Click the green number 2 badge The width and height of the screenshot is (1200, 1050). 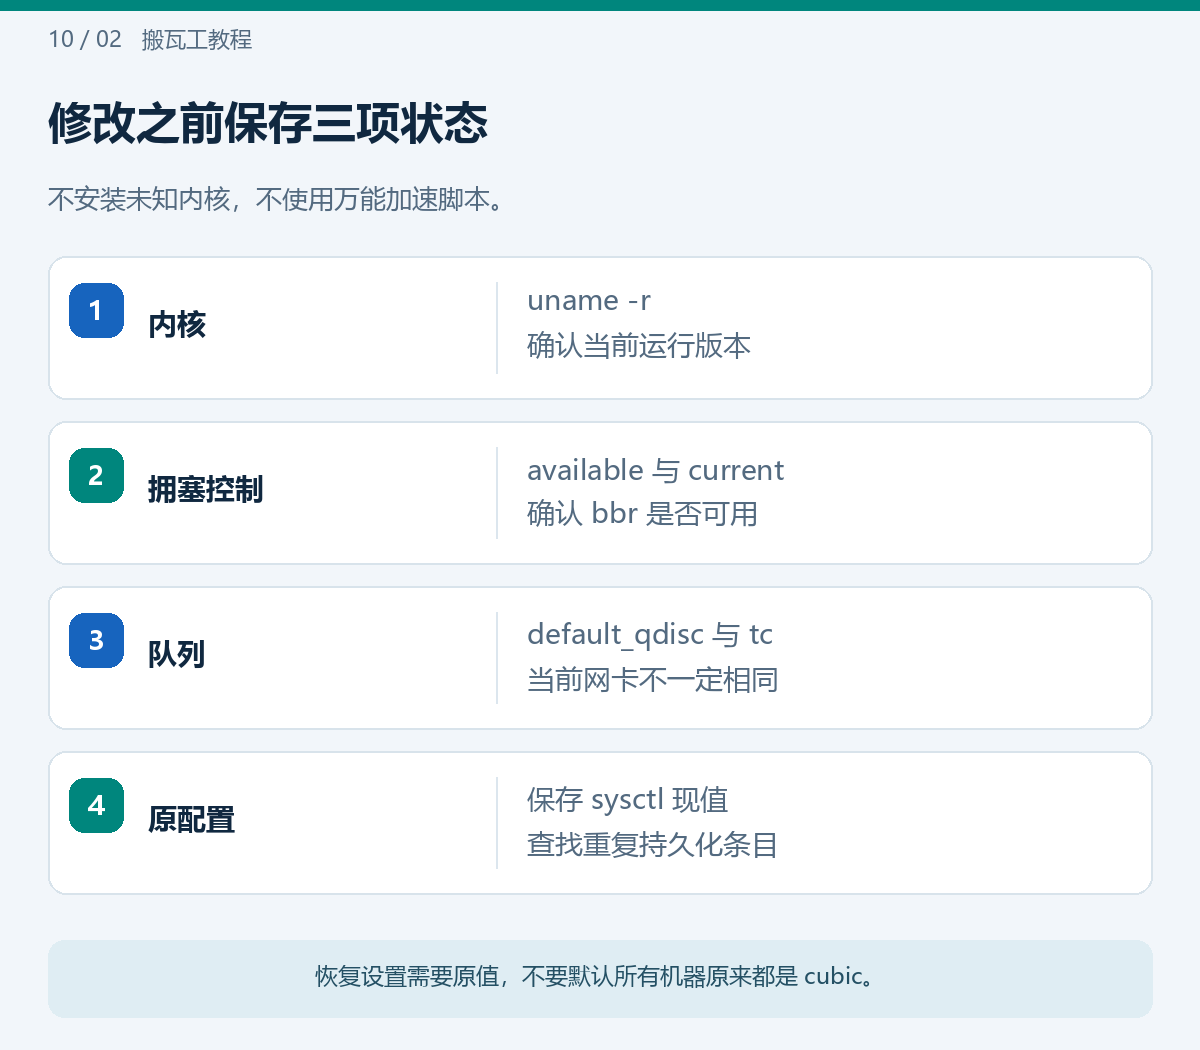click(x=96, y=475)
